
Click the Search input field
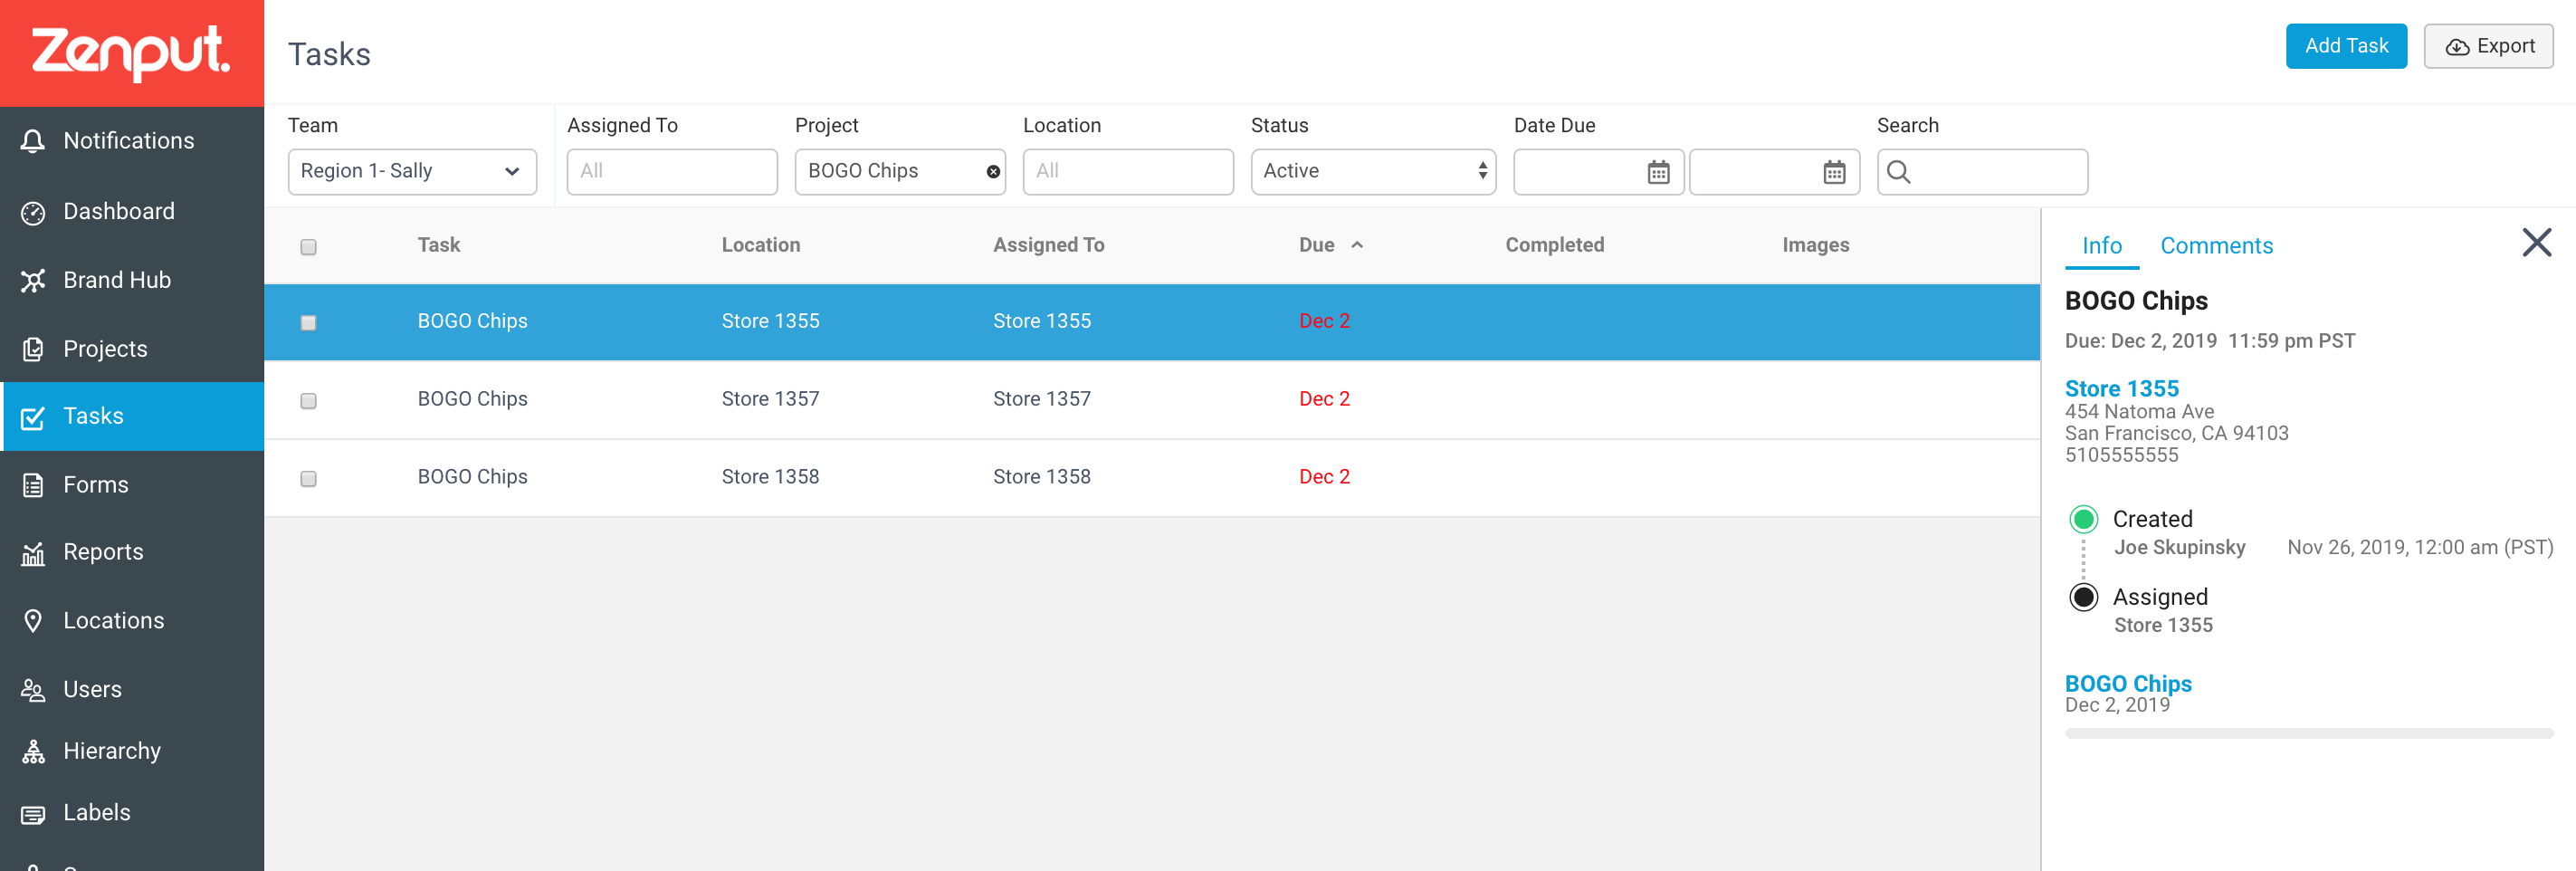1982,172
